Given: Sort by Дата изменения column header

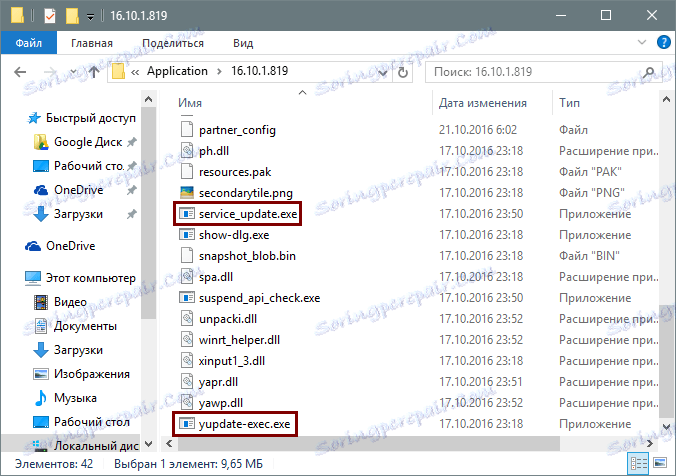Looking at the screenshot, I should pyautogui.click(x=482, y=103).
